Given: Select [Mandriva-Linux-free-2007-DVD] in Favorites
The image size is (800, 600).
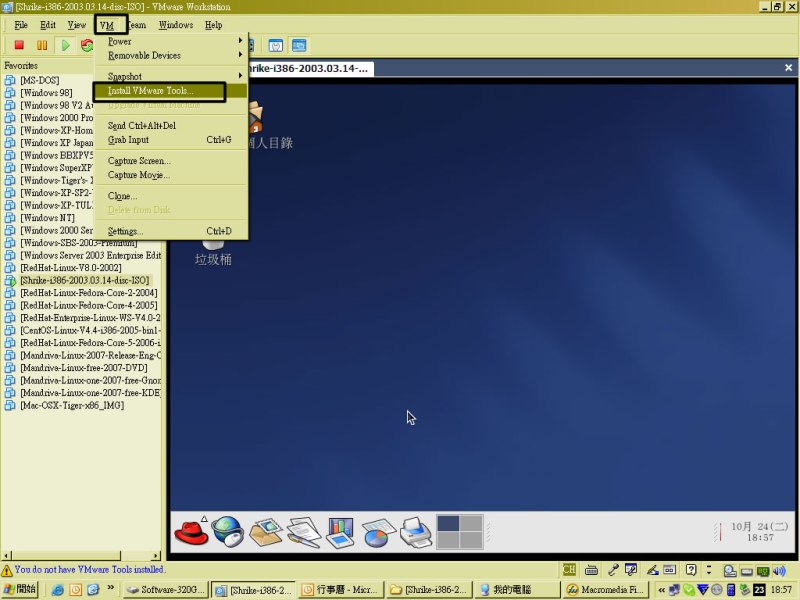Looking at the screenshot, I should tap(84, 368).
